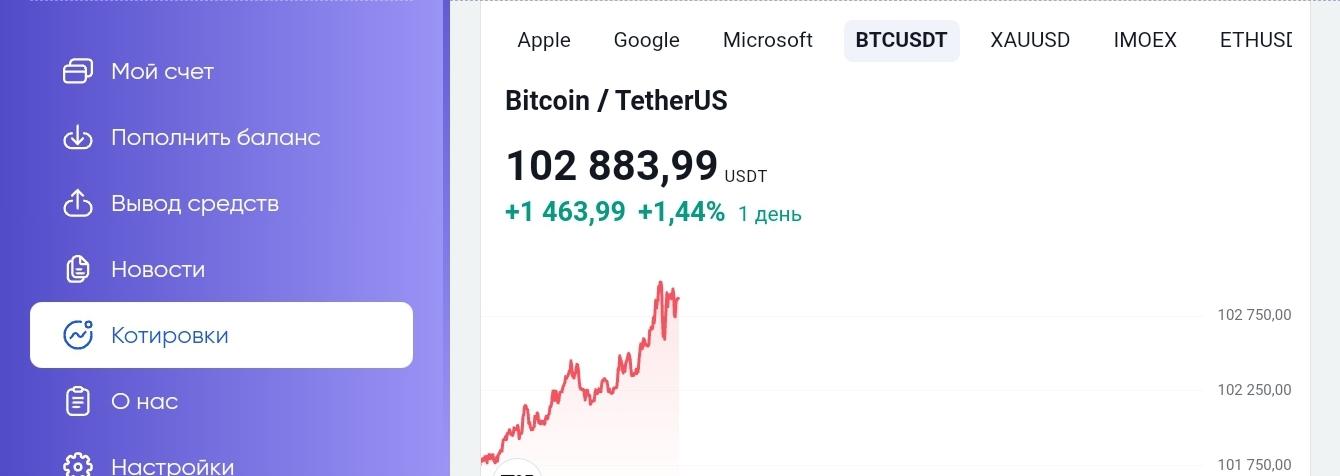Click the gear icon beside Настройки

78,465
